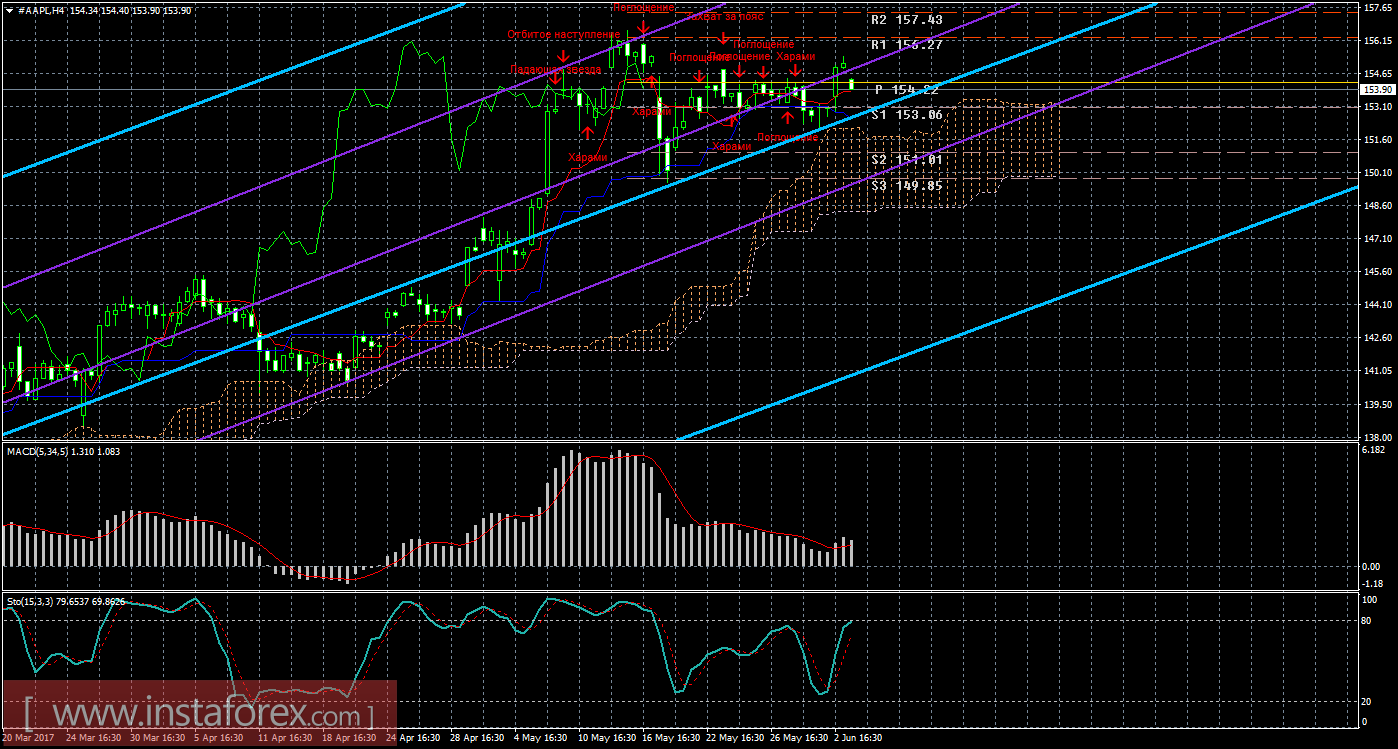Click the 141.05 price axis value
Screen dimensions: 1398x749
click(1377, 371)
